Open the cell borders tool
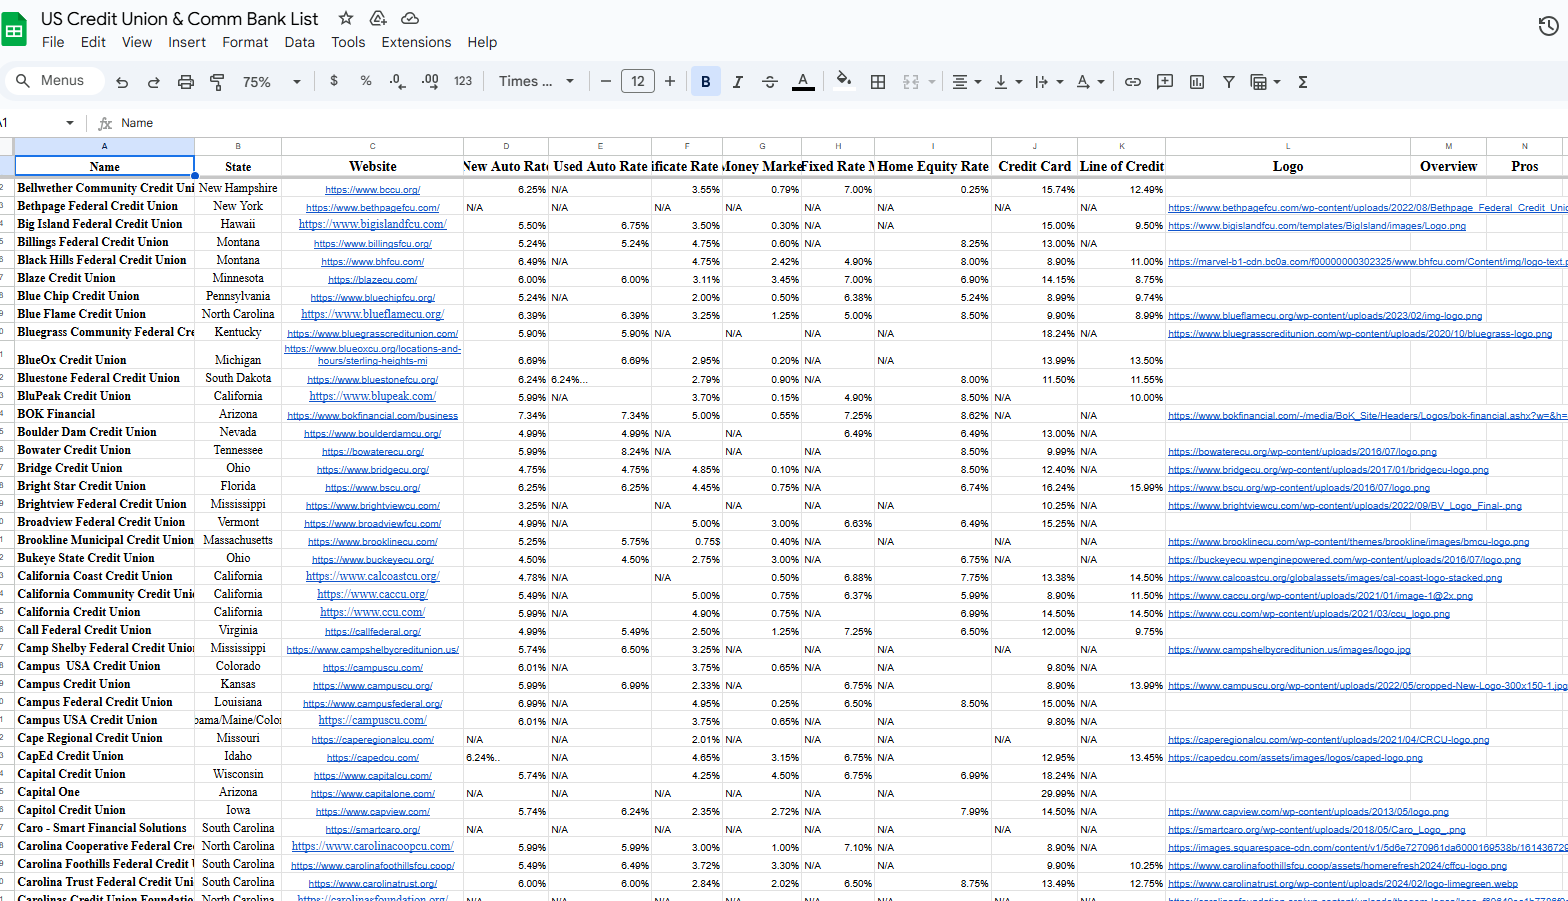Screen dimensions: 1568x901 (x=878, y=82)
